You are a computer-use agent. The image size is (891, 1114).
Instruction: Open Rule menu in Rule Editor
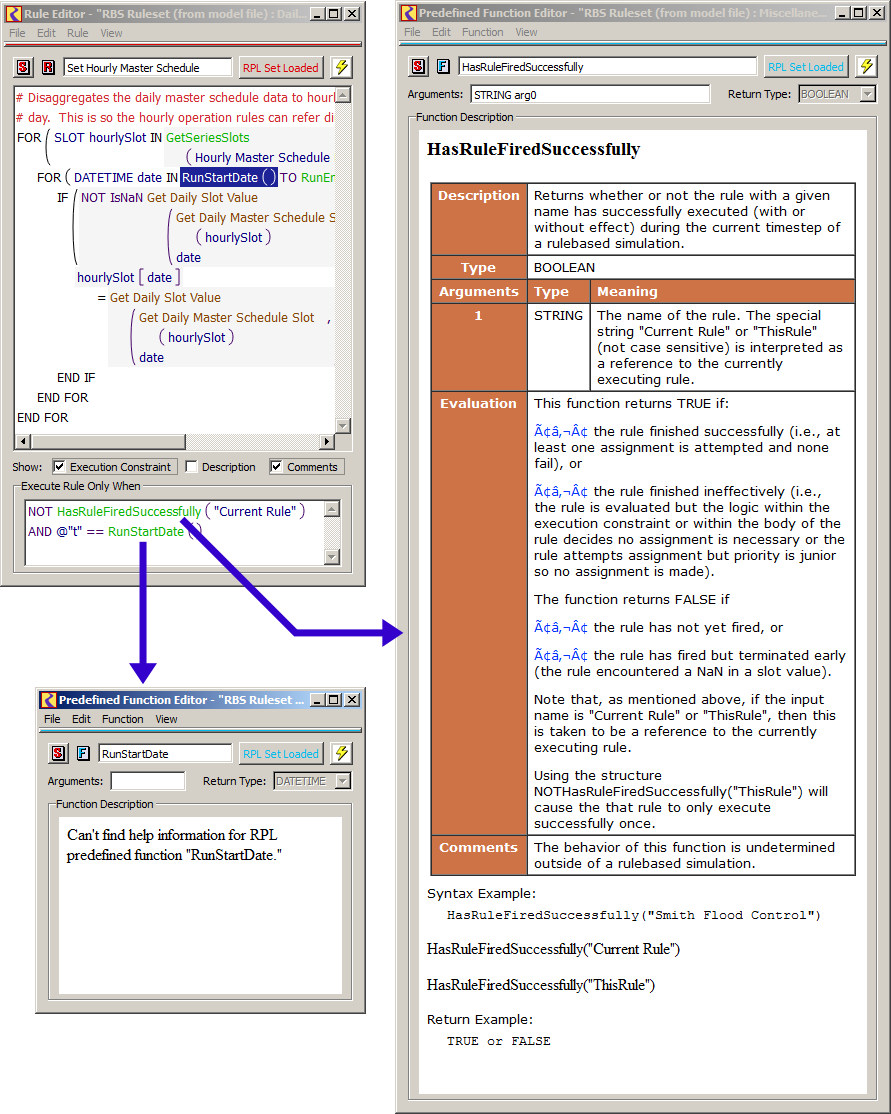(x=77, y=33)
